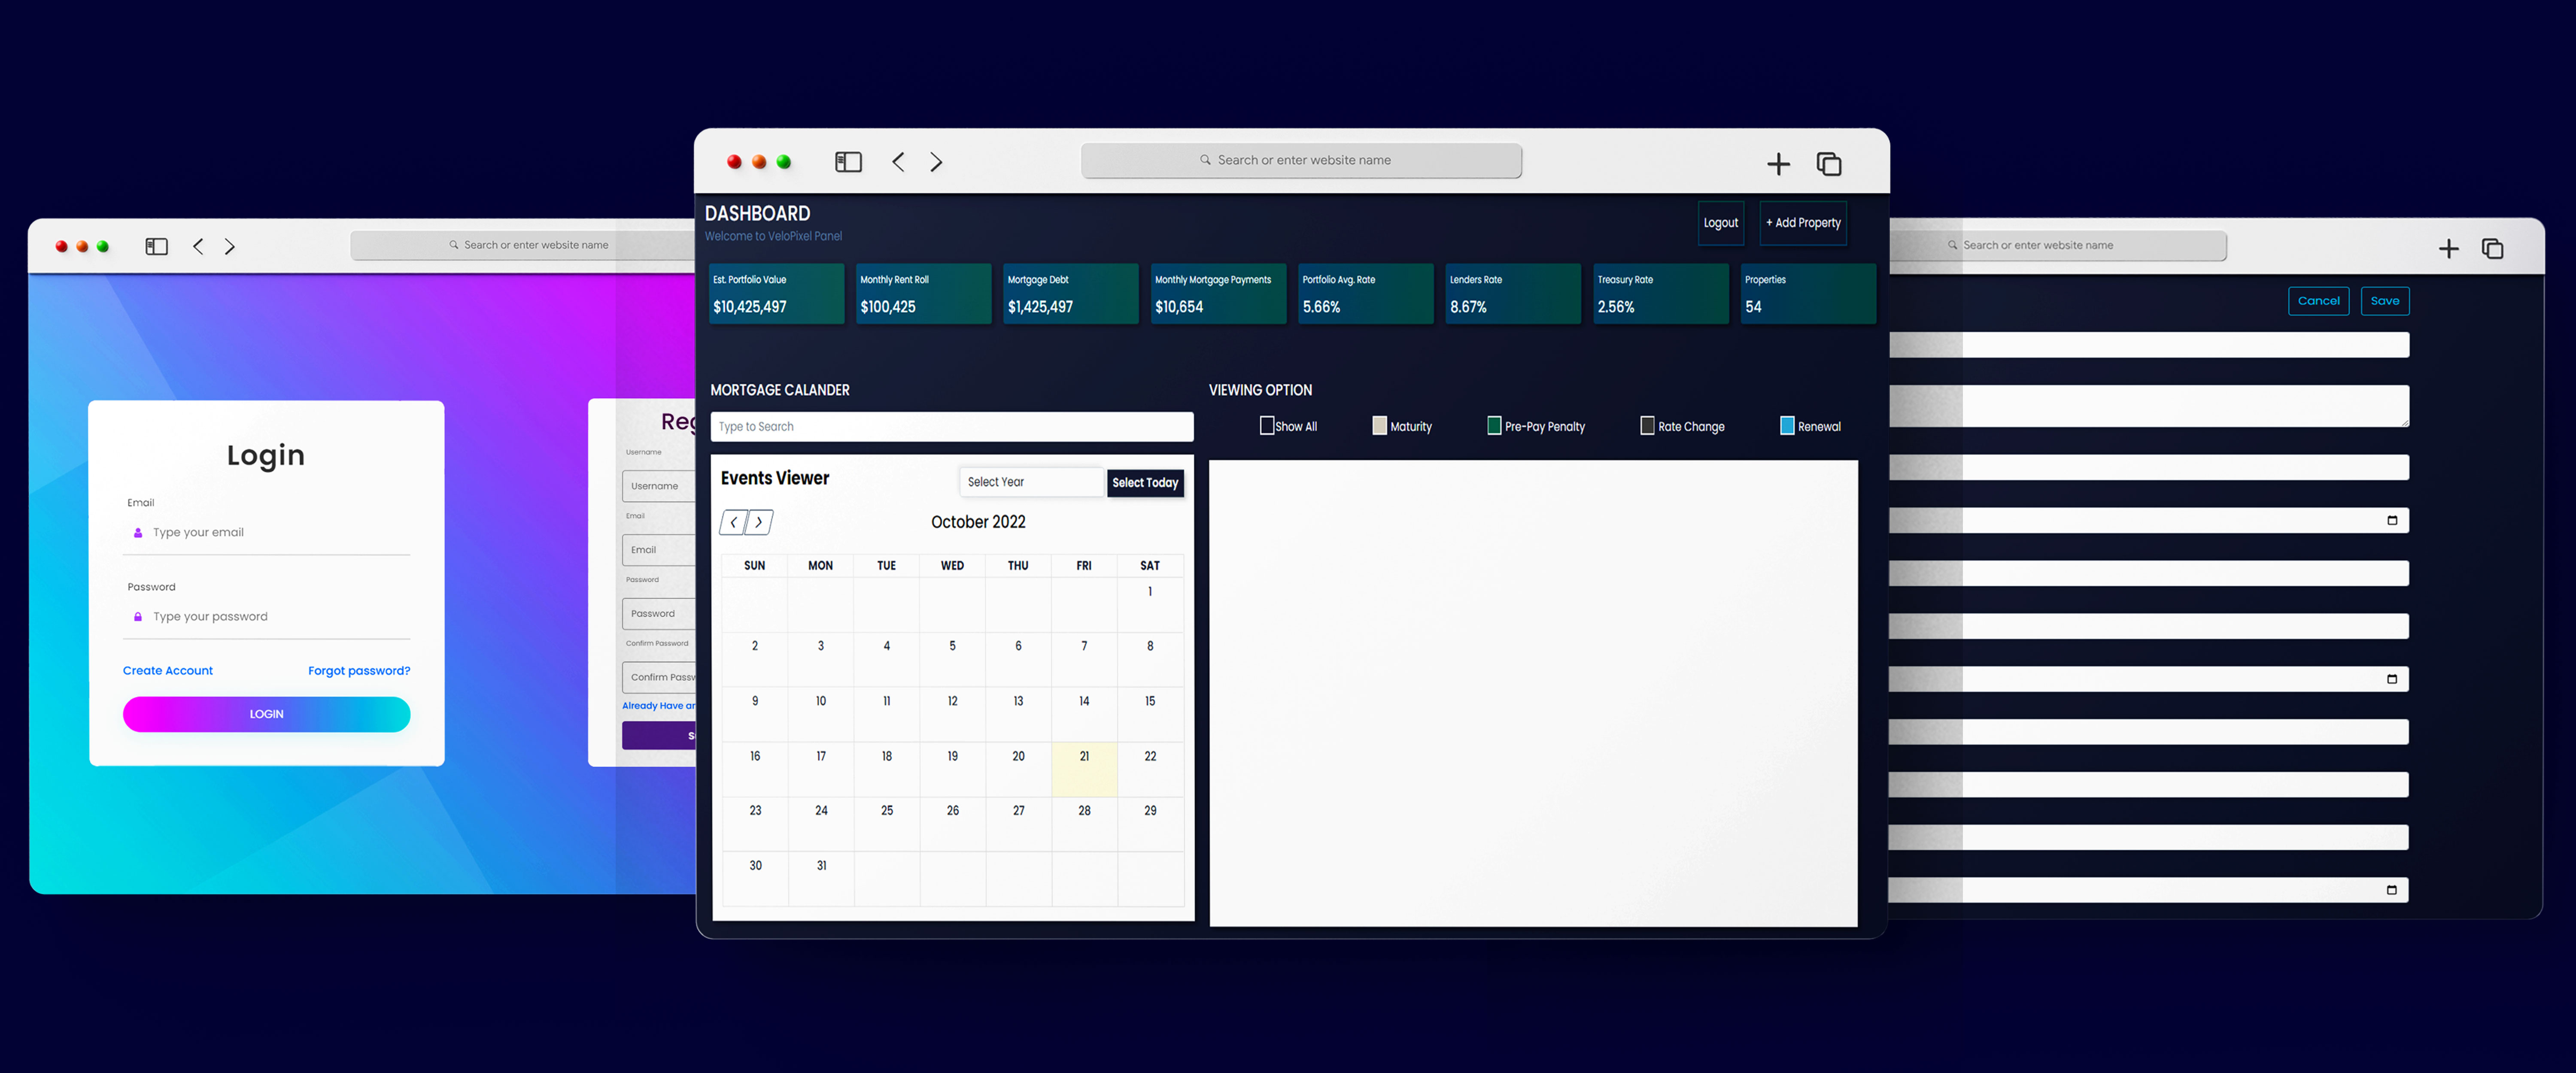Select highlighted October 21 in calendar
2576x1073 pixels.
point(1084,769)
